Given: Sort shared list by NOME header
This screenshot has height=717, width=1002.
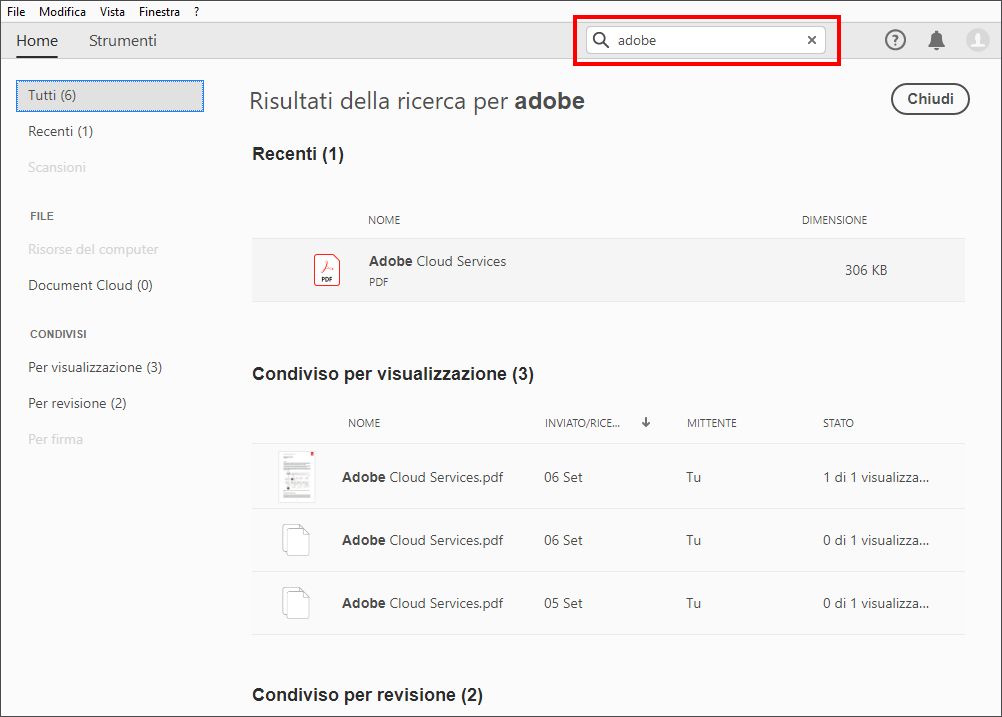Looking at the screenshot, I should 364,423.
